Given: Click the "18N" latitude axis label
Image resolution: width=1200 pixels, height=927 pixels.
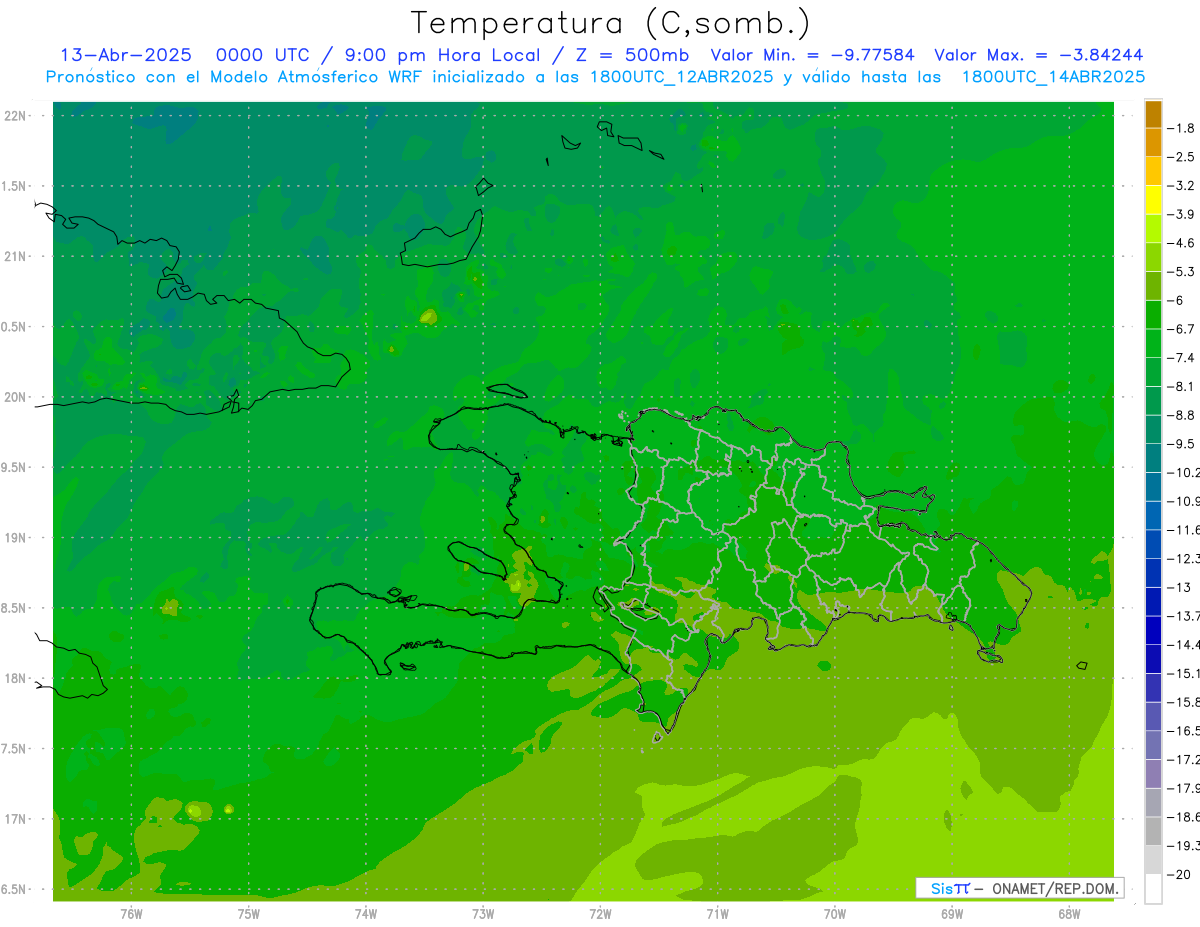Looking at the screenshot, I should tap(15, 678).
